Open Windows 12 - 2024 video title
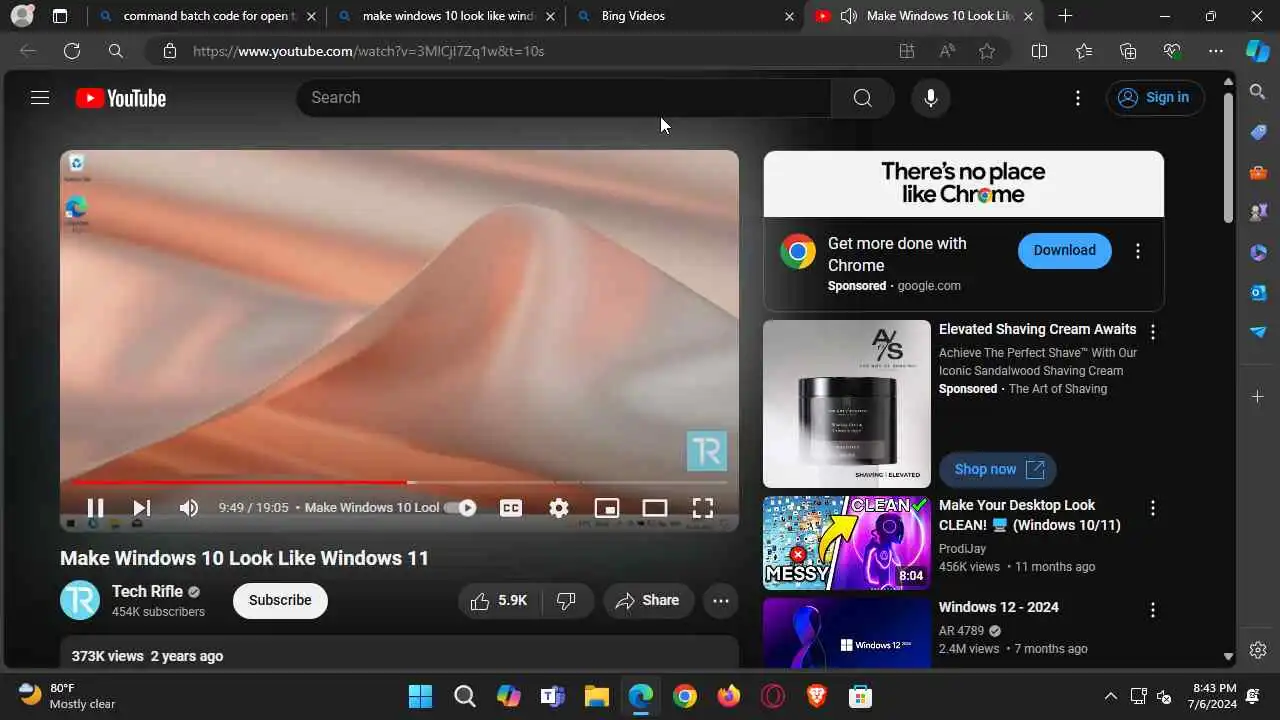This screenshot has height=720, width=1280. pyautogui.click(x=998, y=607)
